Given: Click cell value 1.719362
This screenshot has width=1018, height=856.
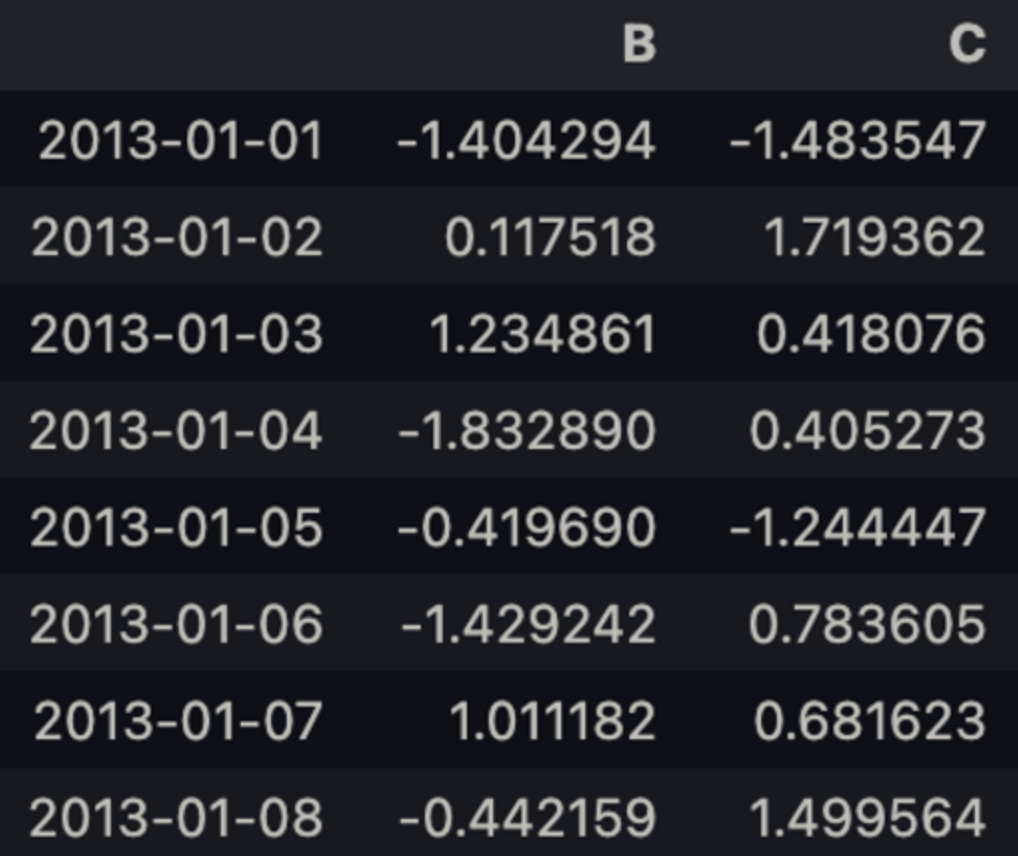Looking at the screenshot, I should [x=875, y=237].
